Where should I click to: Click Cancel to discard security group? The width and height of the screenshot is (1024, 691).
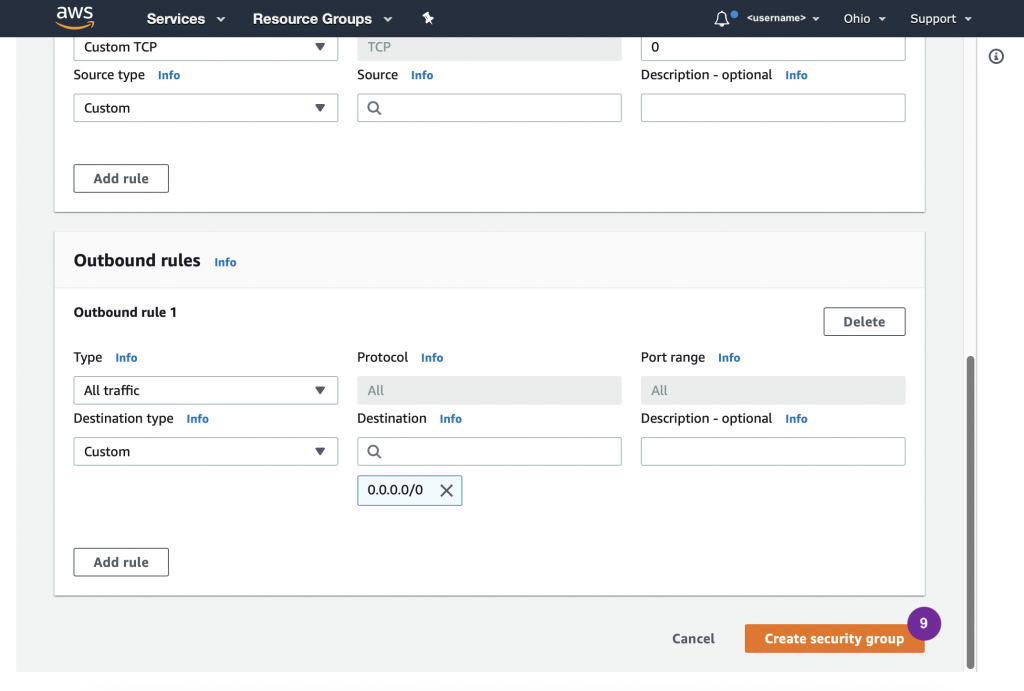pos(693,639)
